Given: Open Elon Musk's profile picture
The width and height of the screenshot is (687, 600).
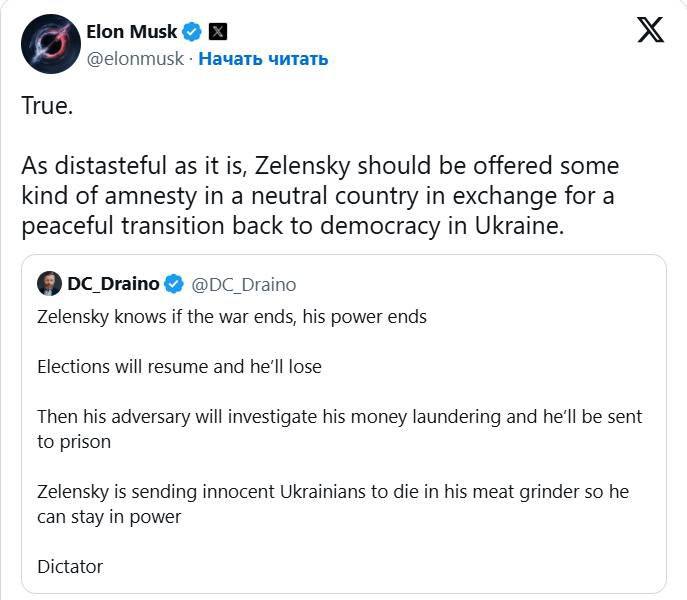Looking at the screenshot, I should pyautogui.click(x=51, y=45).
